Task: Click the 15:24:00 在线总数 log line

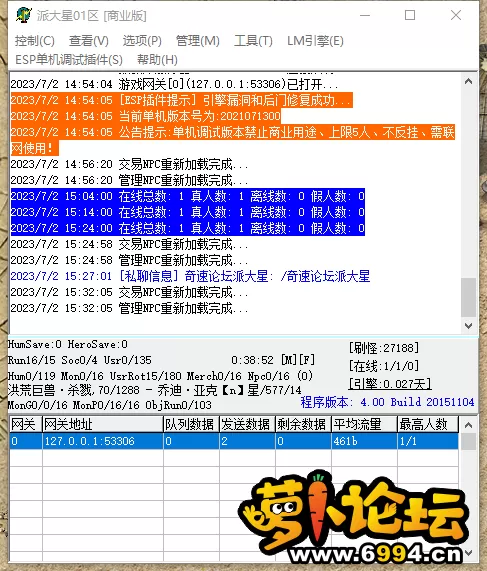Action: coord(188,228)
